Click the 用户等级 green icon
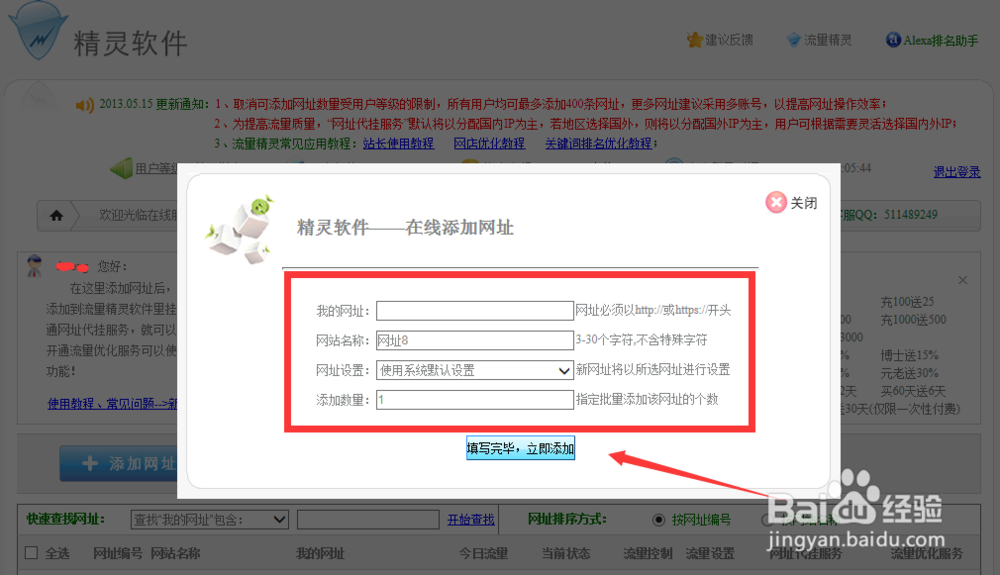Image resolution: width=1000 pixels, height=575 pixels. pos(121,168)
